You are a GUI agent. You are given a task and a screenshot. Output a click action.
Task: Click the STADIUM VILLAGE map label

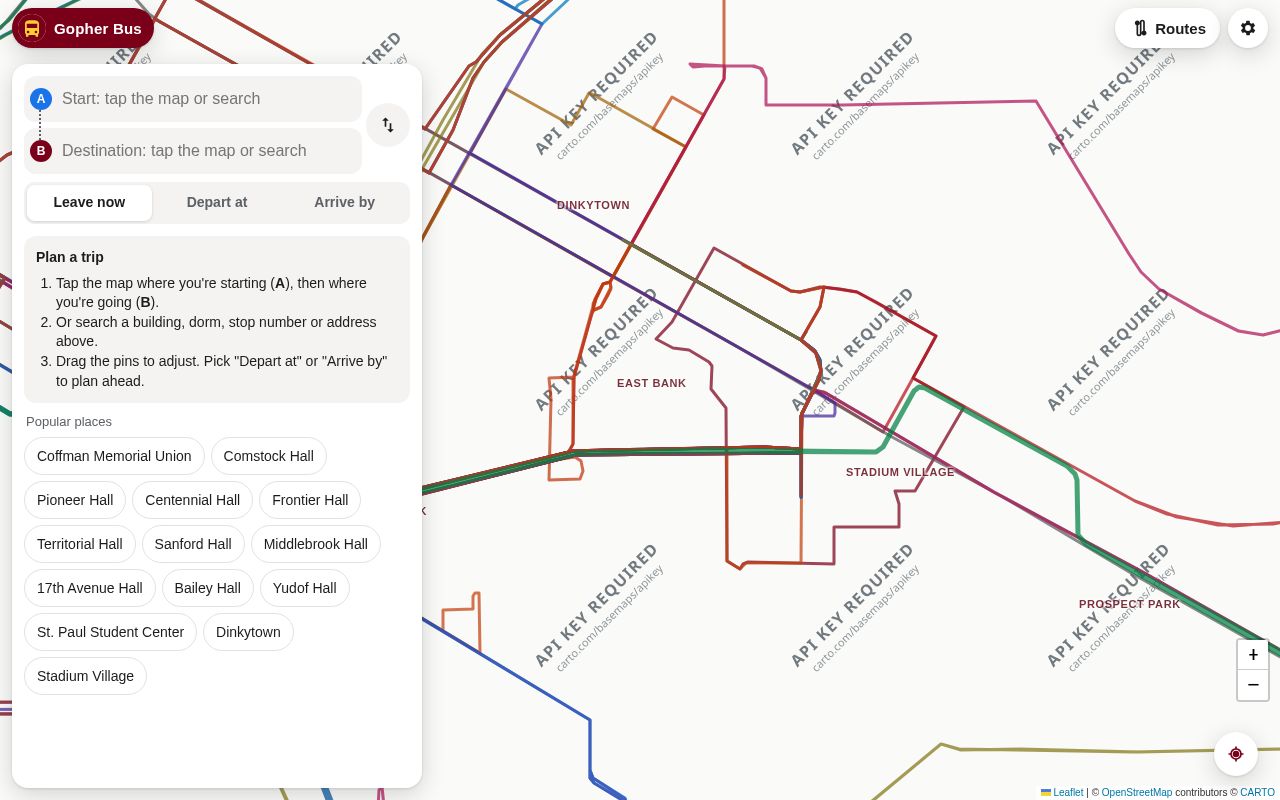[x=900, y=472]
